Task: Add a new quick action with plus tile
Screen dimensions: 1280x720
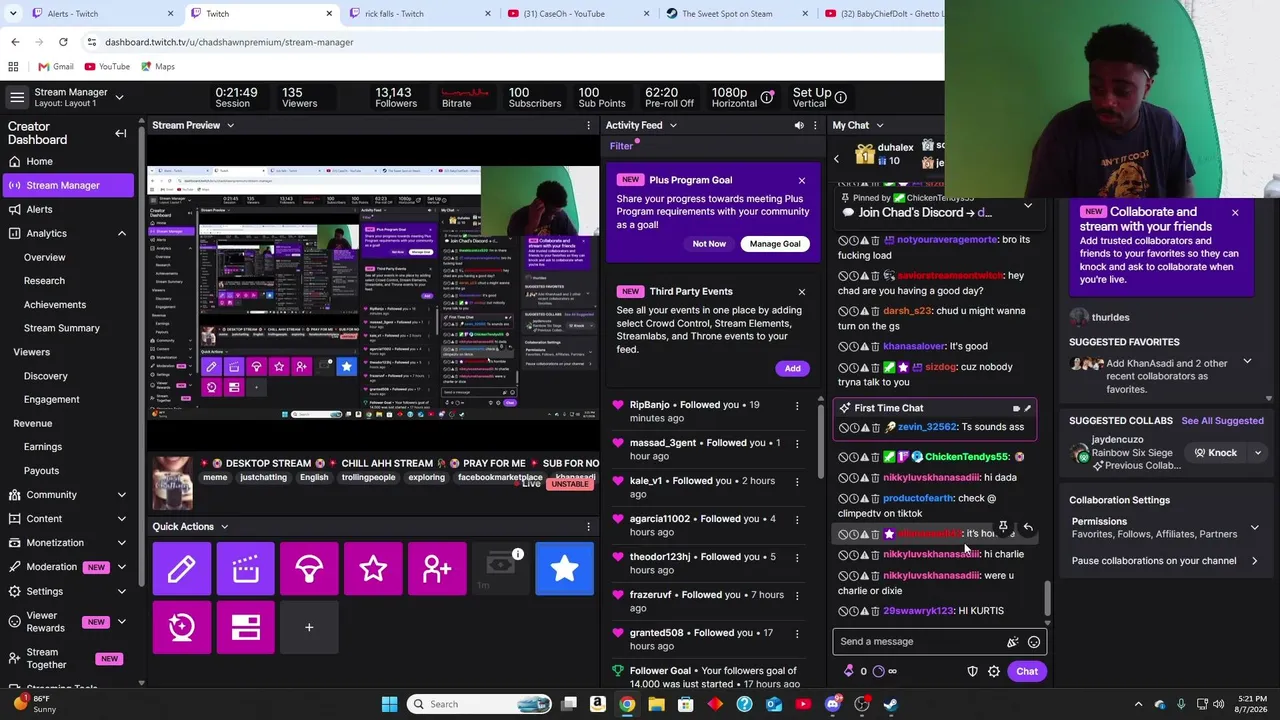Action: (x=309, y=627)
